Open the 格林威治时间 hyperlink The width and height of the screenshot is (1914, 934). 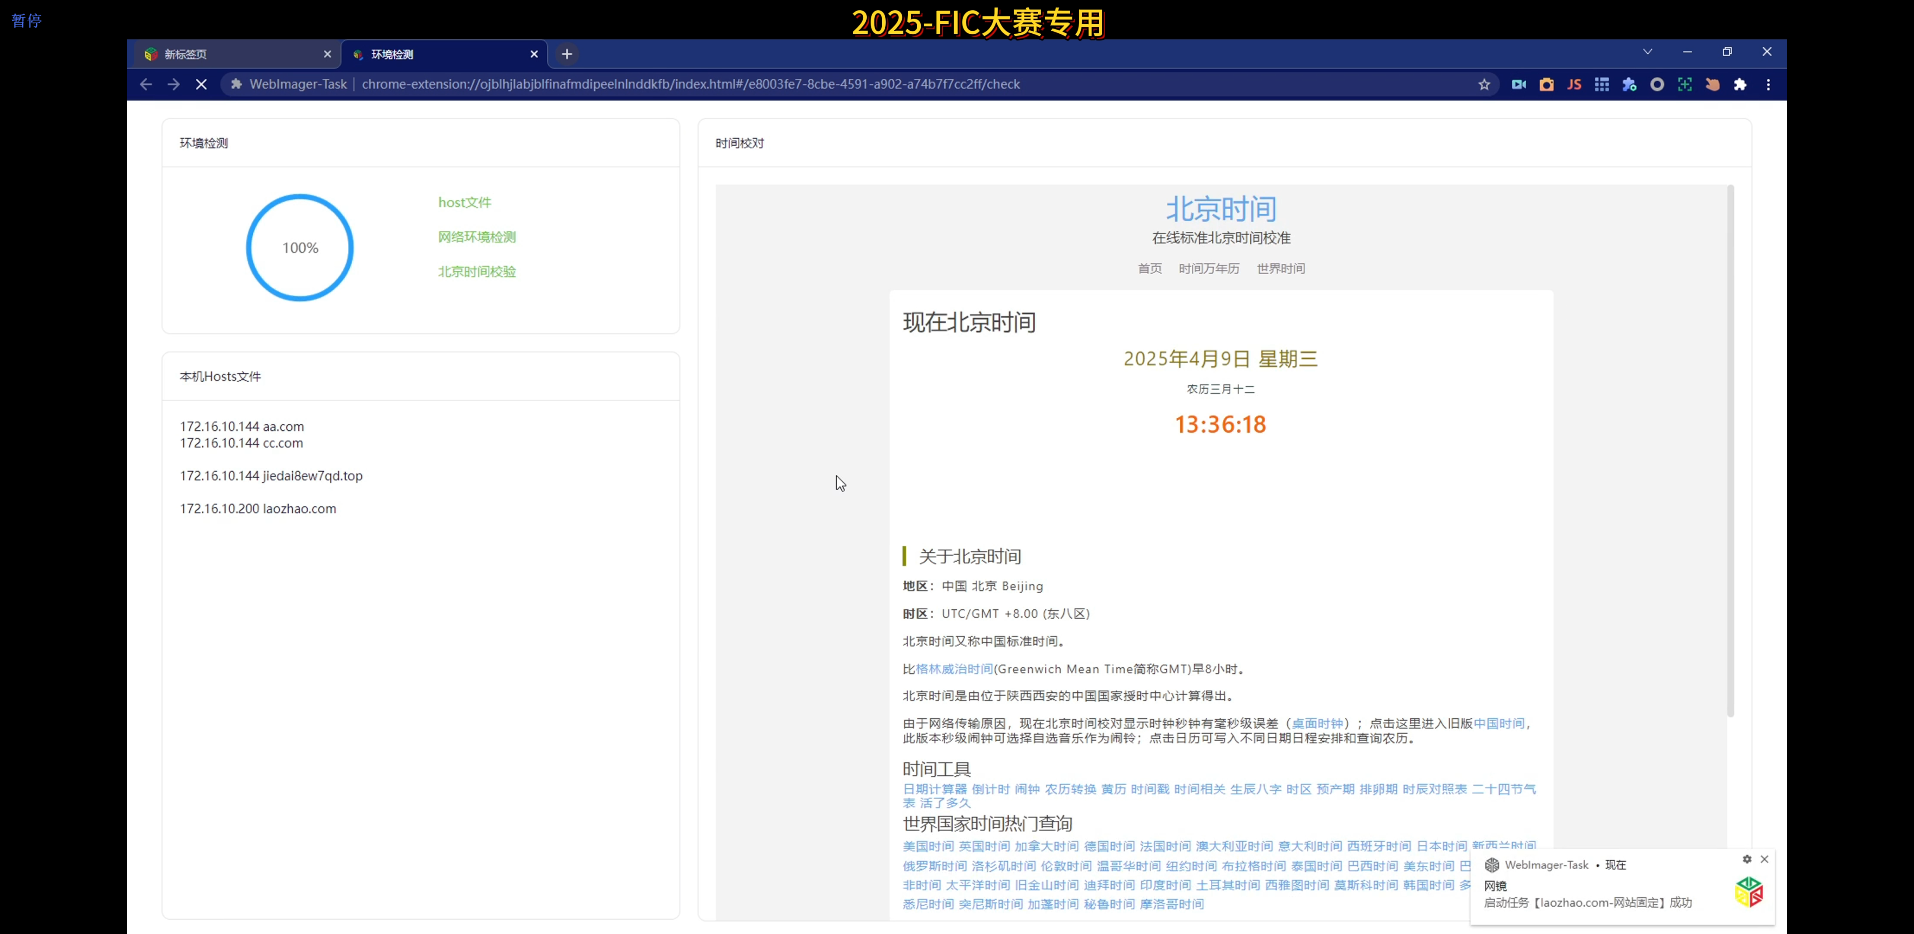[954, 669]
